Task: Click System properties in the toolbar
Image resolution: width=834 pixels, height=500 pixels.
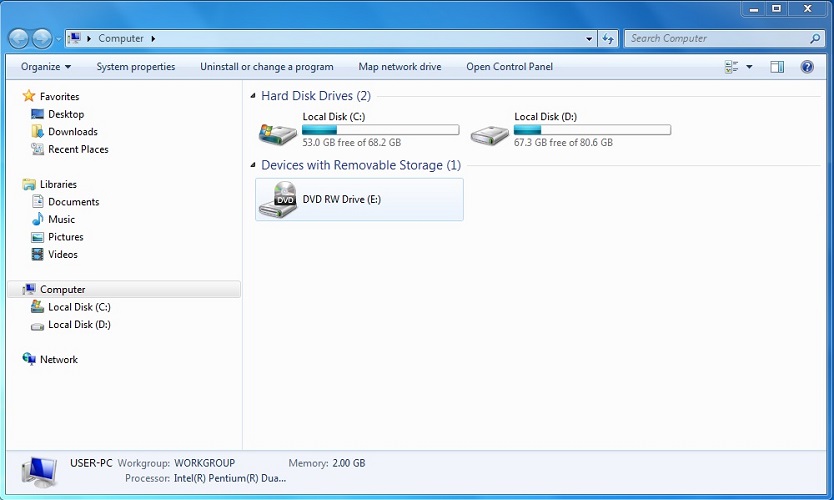Action: point(136,66)
